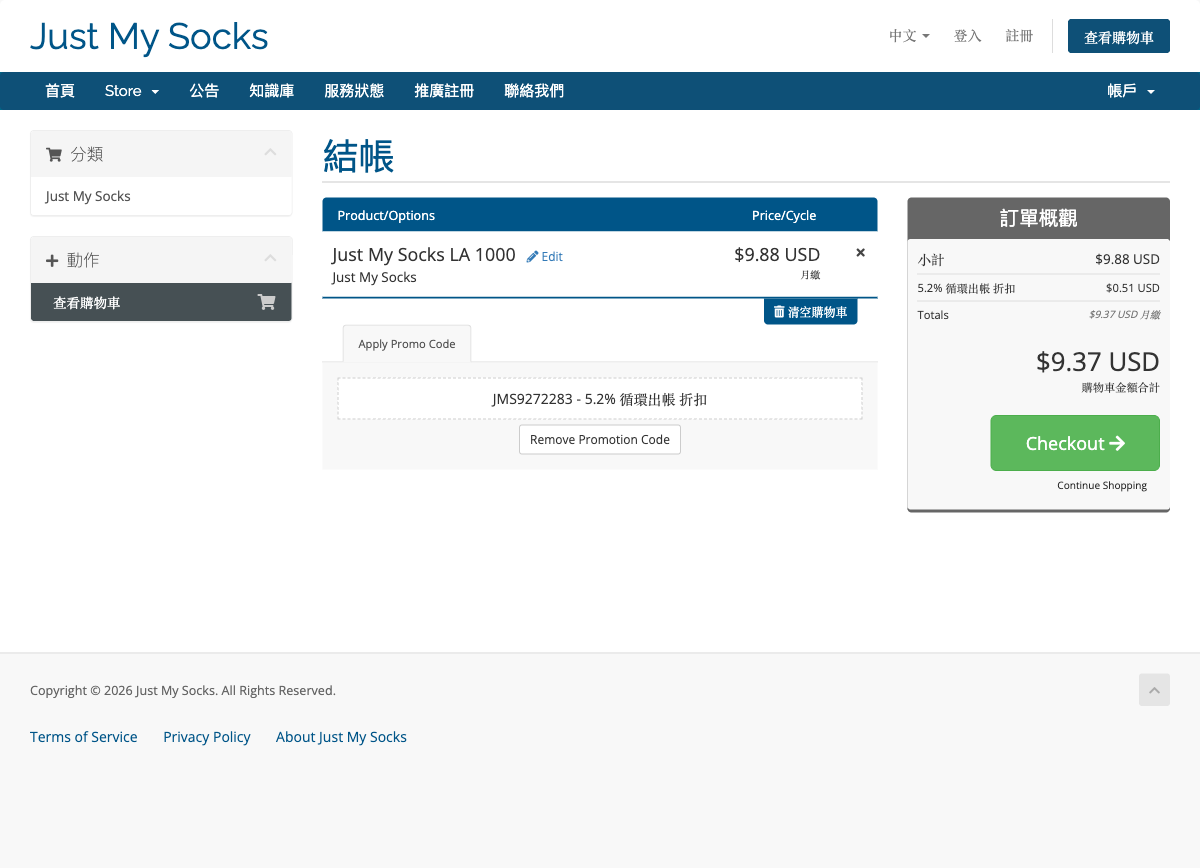This screenshot has height=868, width=1200.
Task: Click the Just My Socks site logo
Action: pos(149,36)
